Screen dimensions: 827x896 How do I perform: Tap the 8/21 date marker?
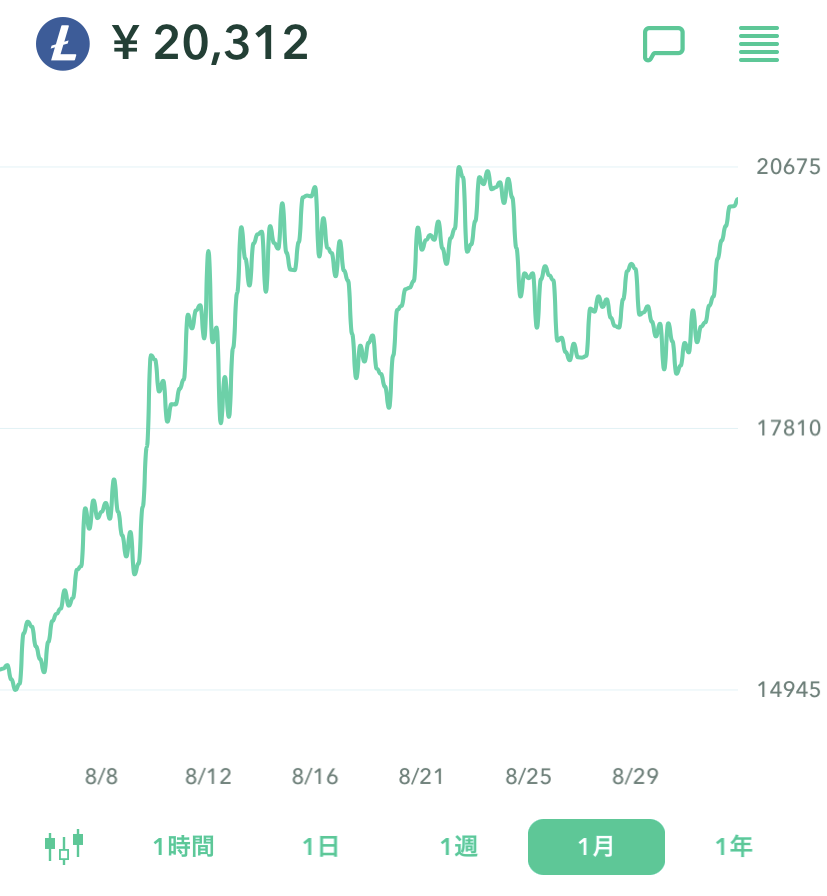[x=421, y=776]
